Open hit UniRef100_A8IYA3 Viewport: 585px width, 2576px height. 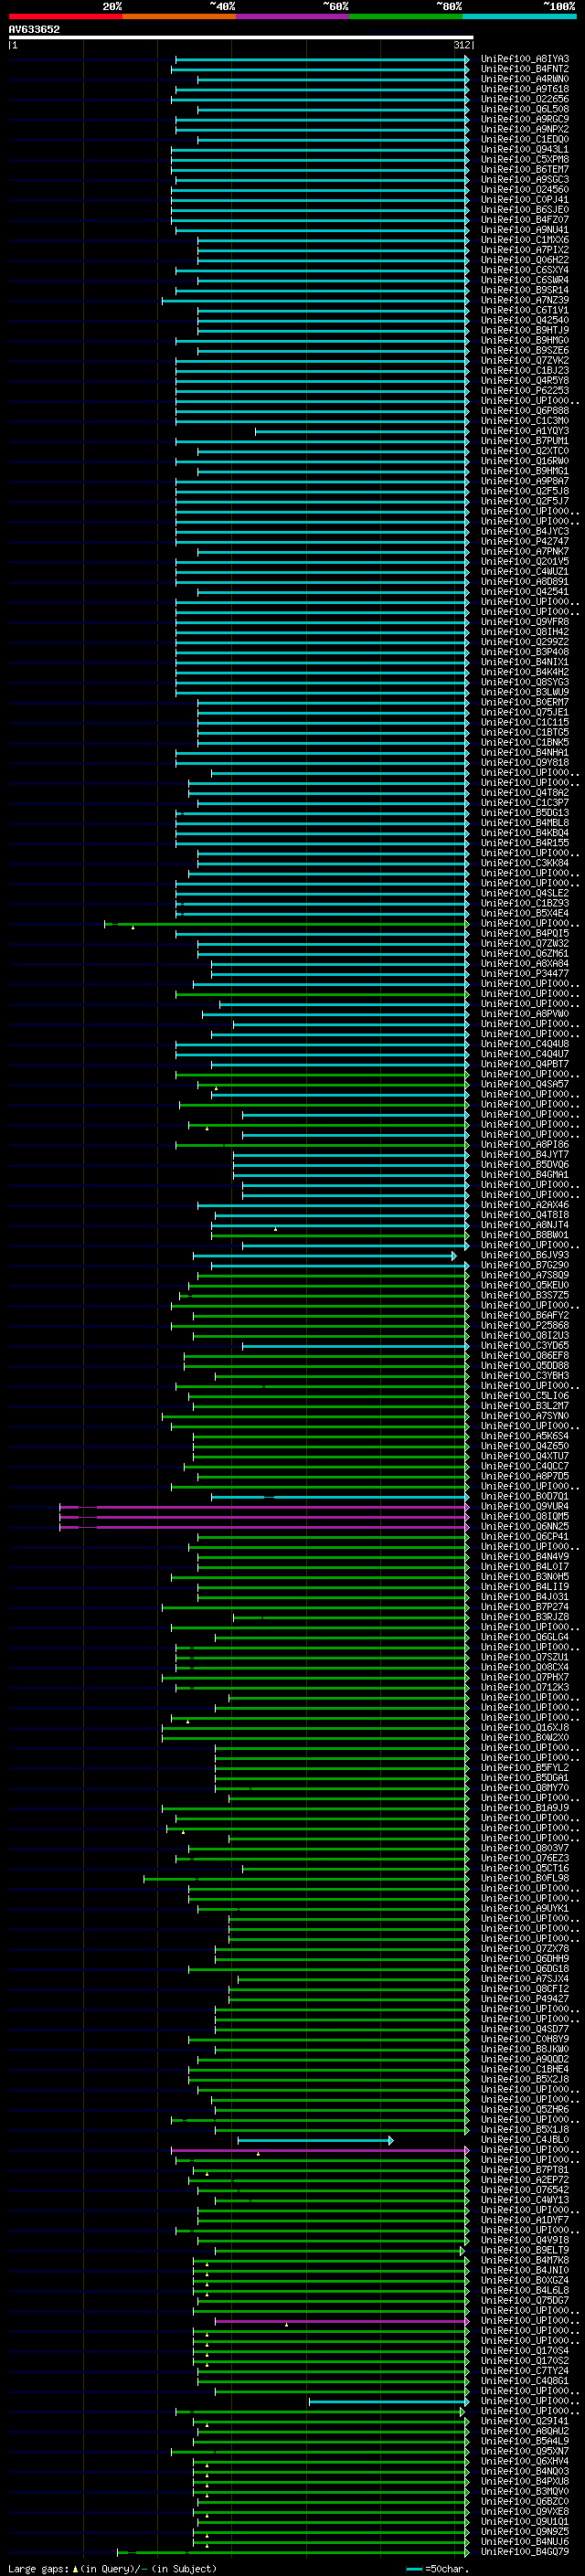click(x=525, y=59)
